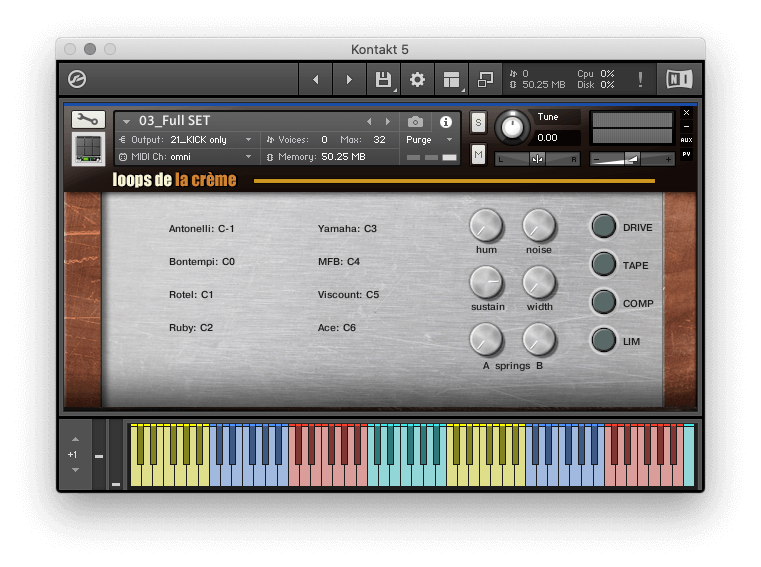
Task: Click the loops de la crème logo
Action: pyautogui.click(x=174, y=180)
